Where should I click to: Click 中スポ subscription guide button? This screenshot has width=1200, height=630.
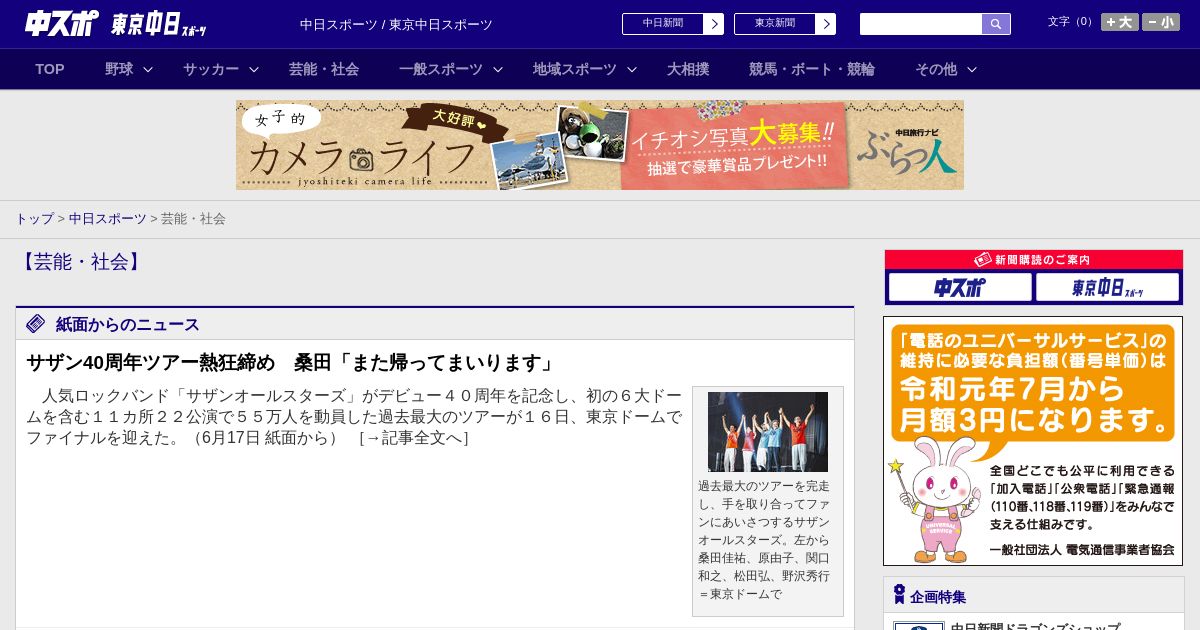[x=960, y=288]
